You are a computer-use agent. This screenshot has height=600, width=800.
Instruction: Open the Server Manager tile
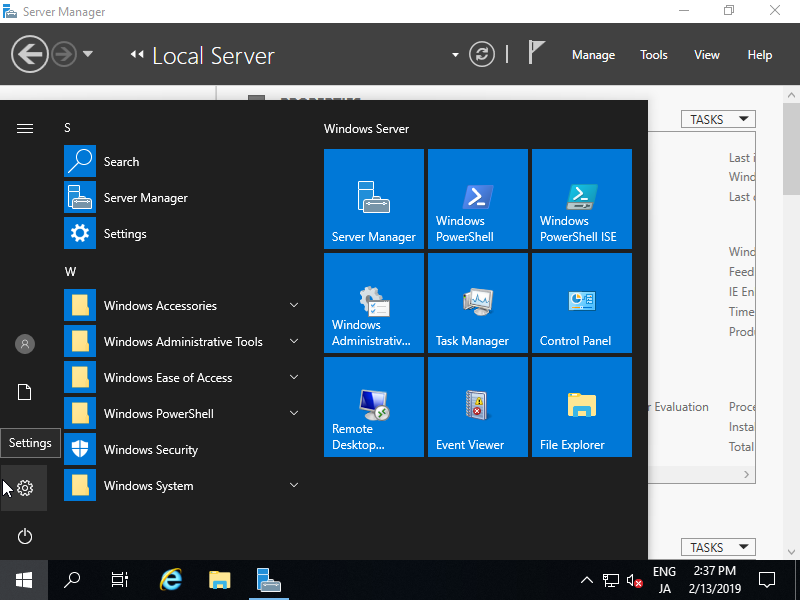click(x=373, y=198)
